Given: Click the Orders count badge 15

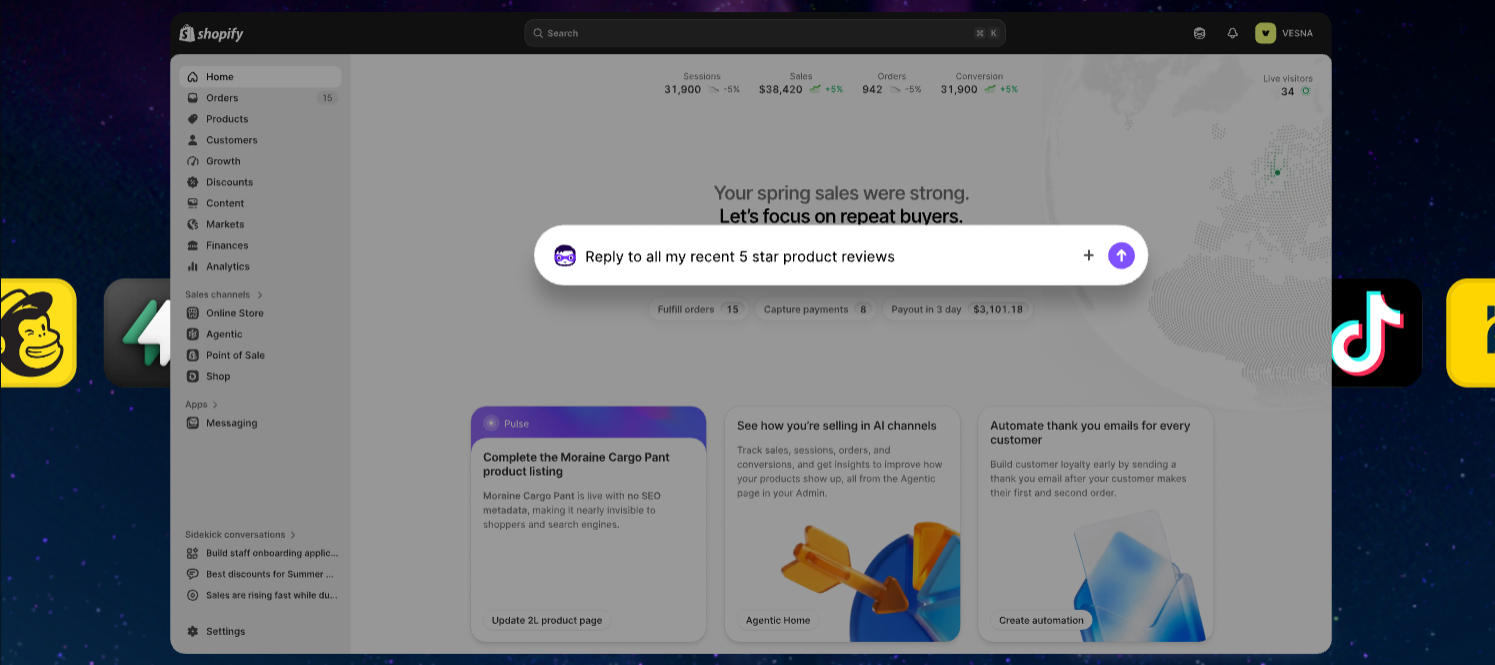Looking at the screenshot, I should [327, 98].
